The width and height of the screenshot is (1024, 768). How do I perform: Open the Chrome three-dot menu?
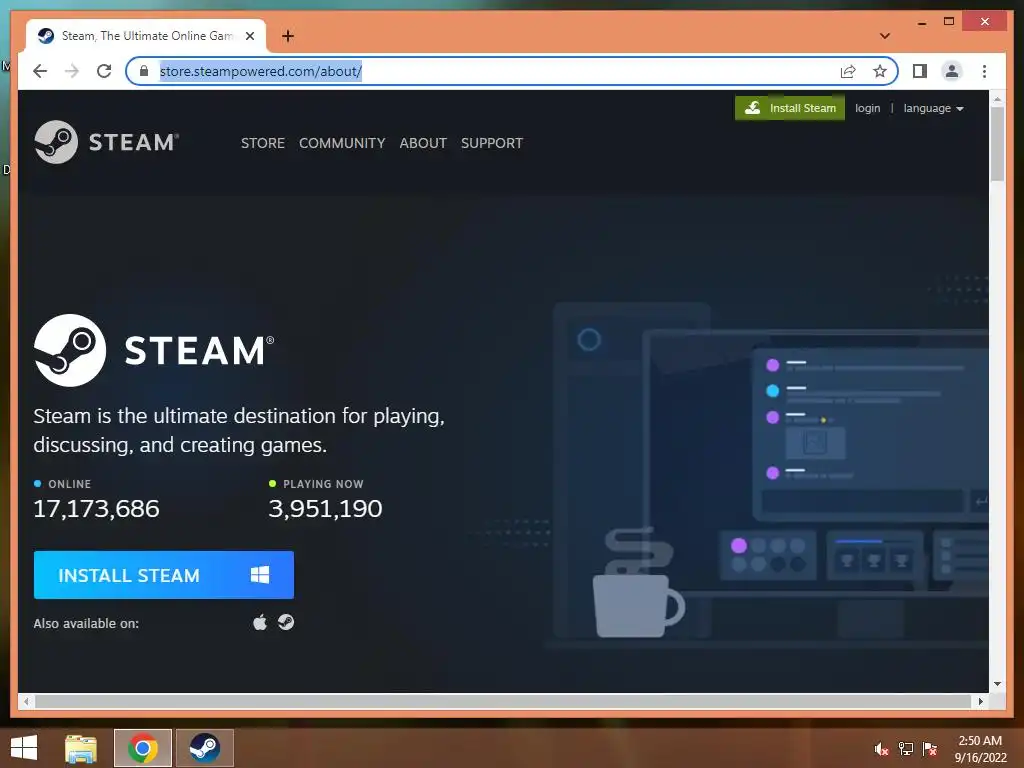[x=984, y=71]
